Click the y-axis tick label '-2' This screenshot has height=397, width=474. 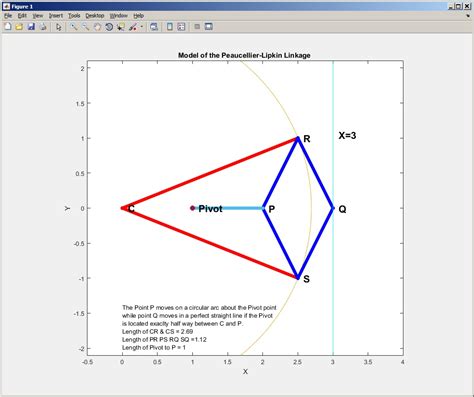click(x=82, y=349)
